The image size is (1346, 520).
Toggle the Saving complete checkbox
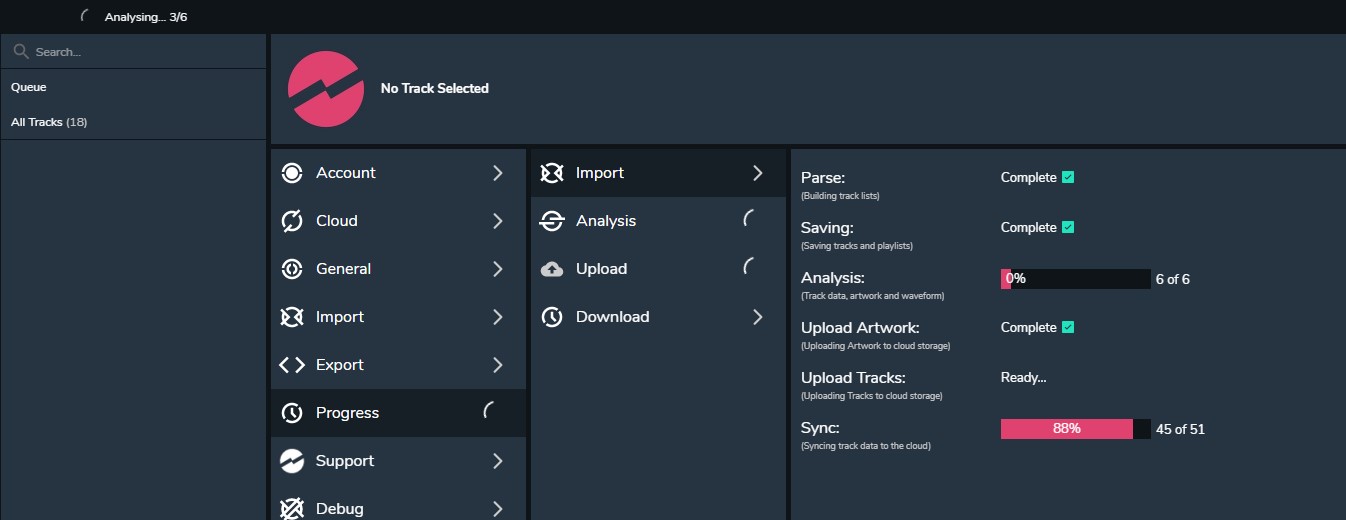(1068, 228)
